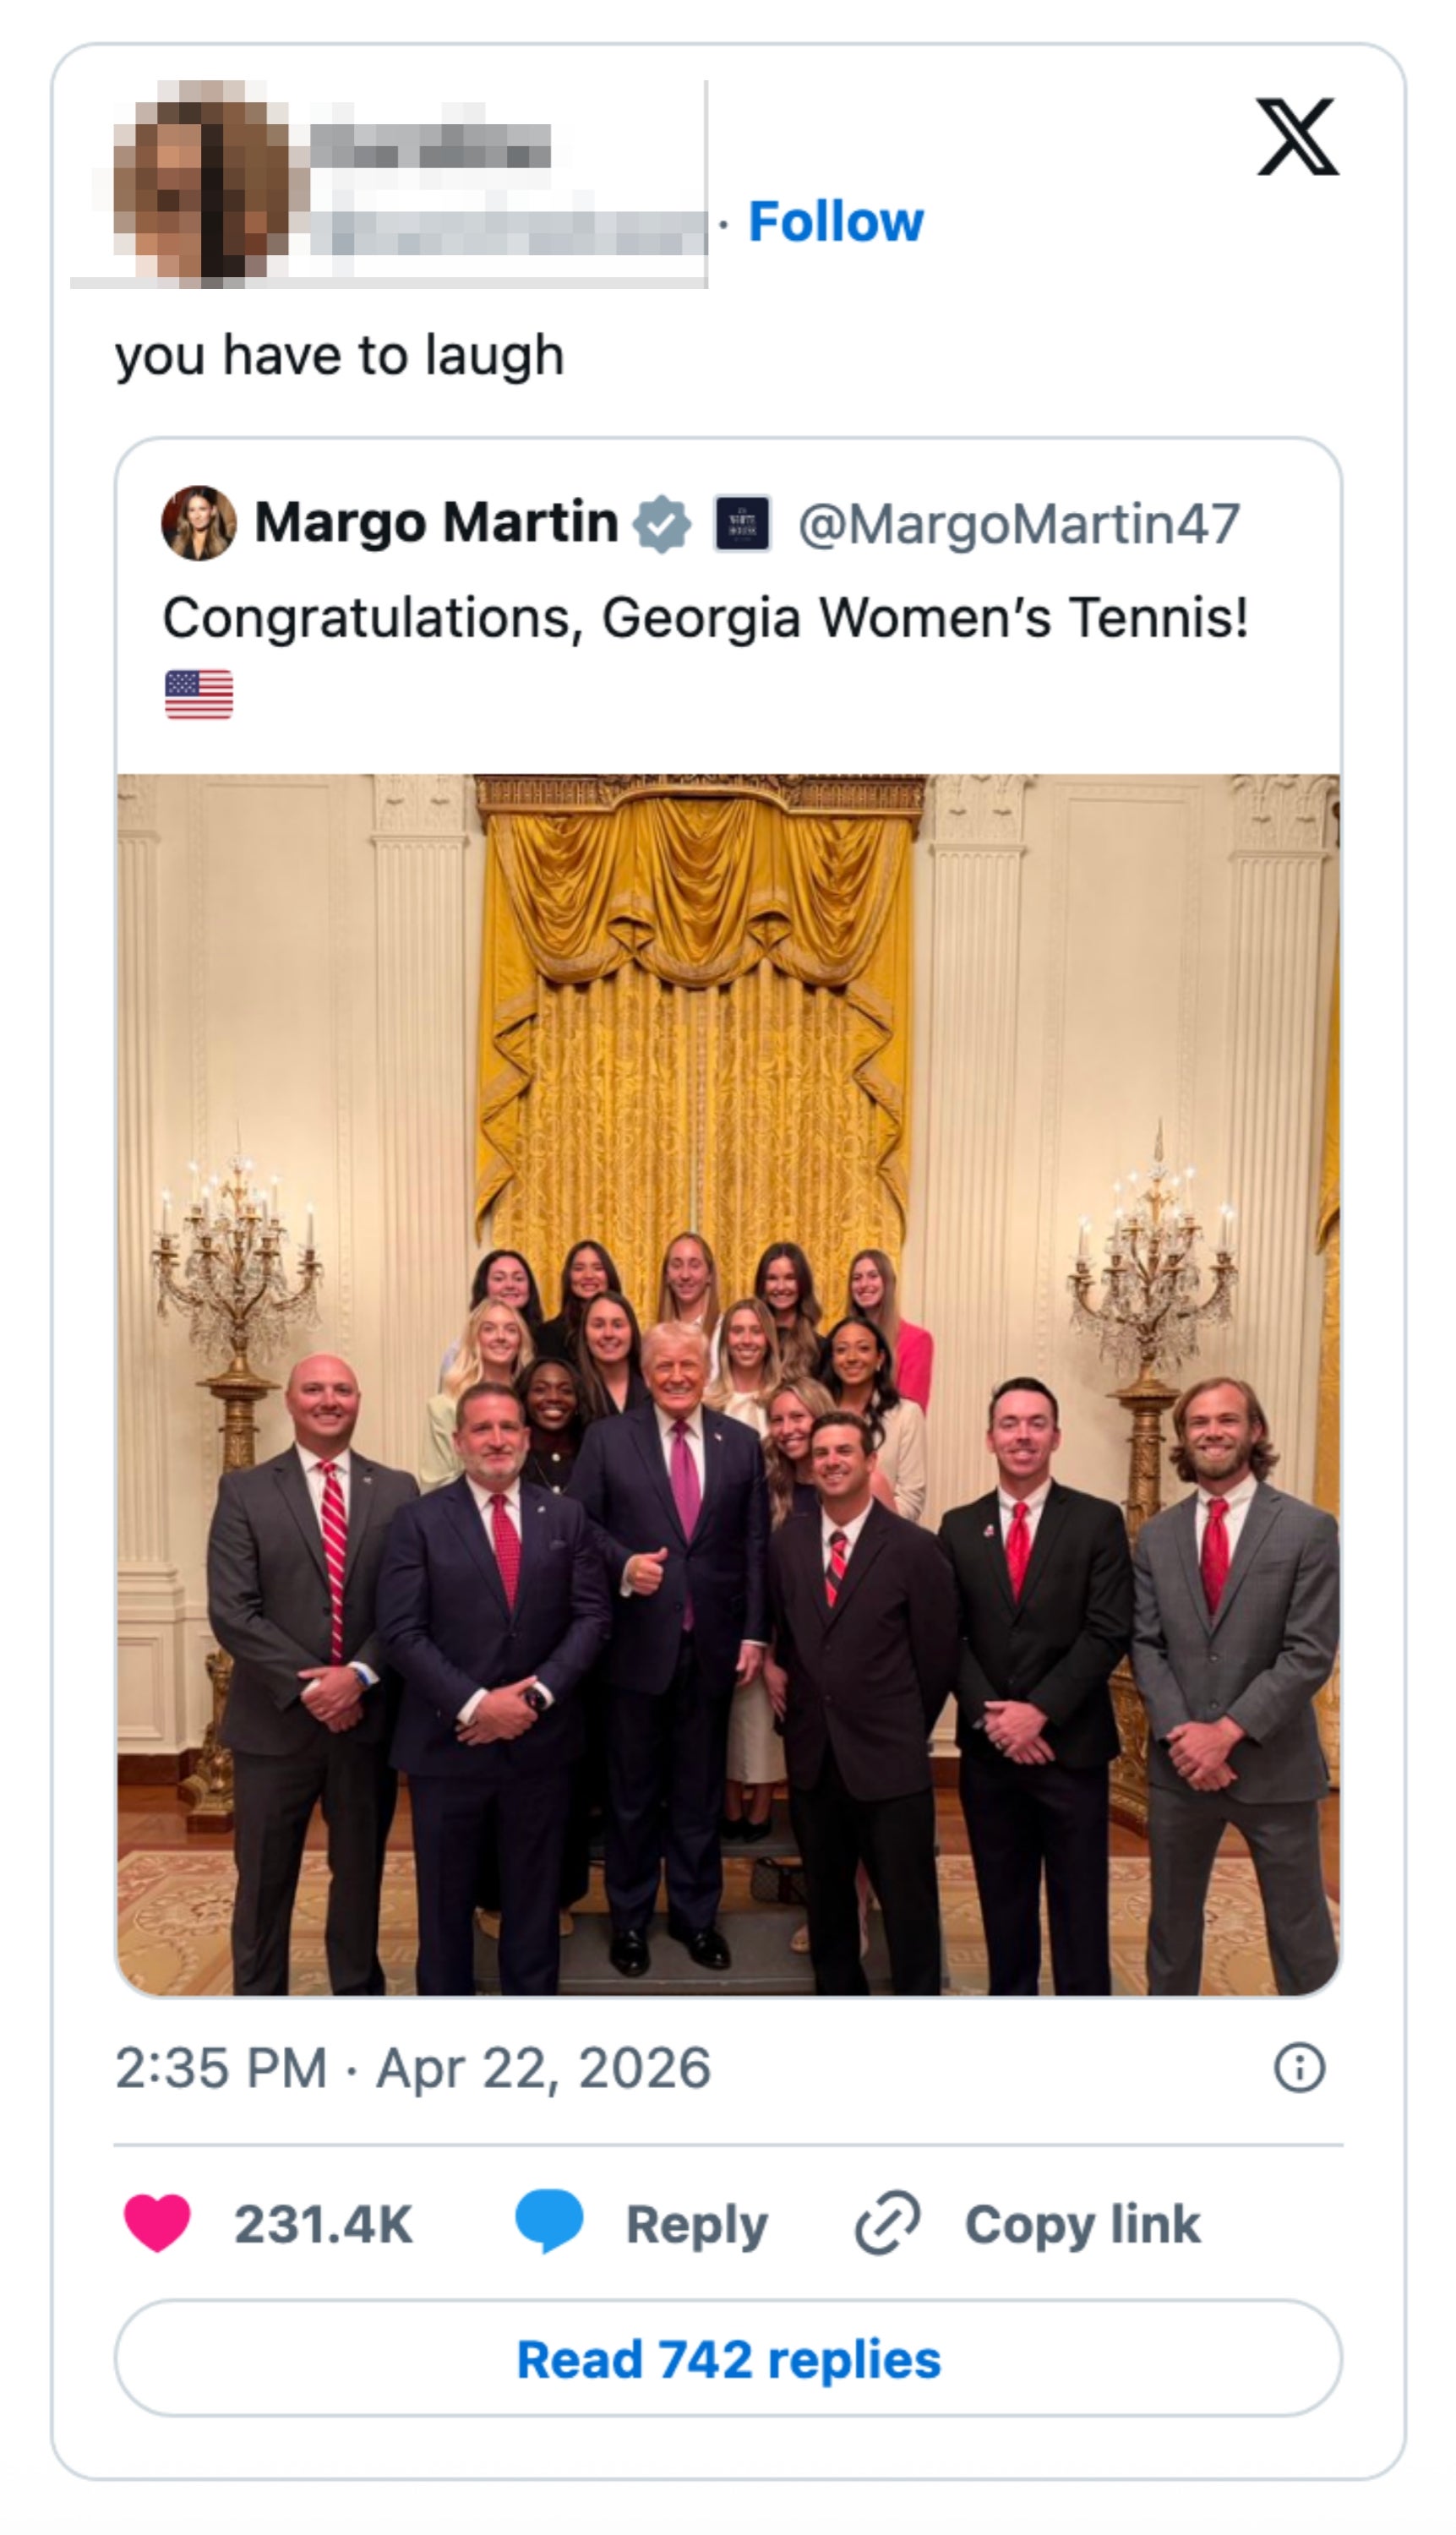Click the chain link icon

(x=887, y=2224)
